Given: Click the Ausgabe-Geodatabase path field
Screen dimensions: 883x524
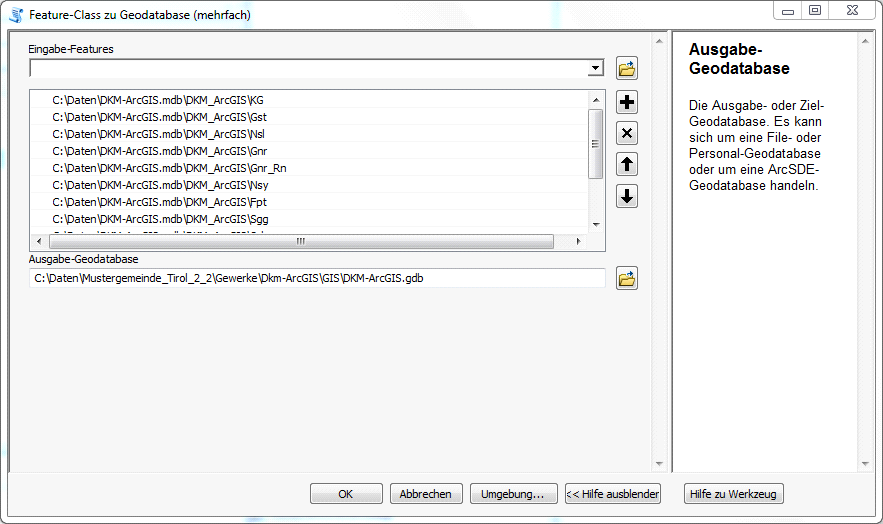Looking at the screenshot, I should point(318,279).
